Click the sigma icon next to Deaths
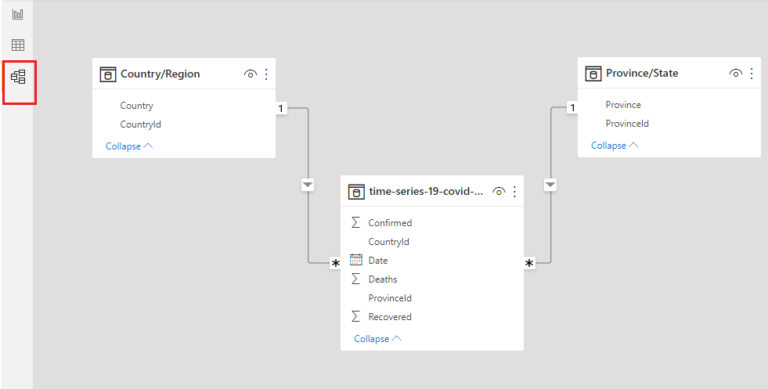768x389 pixels. tap(356, 279)
